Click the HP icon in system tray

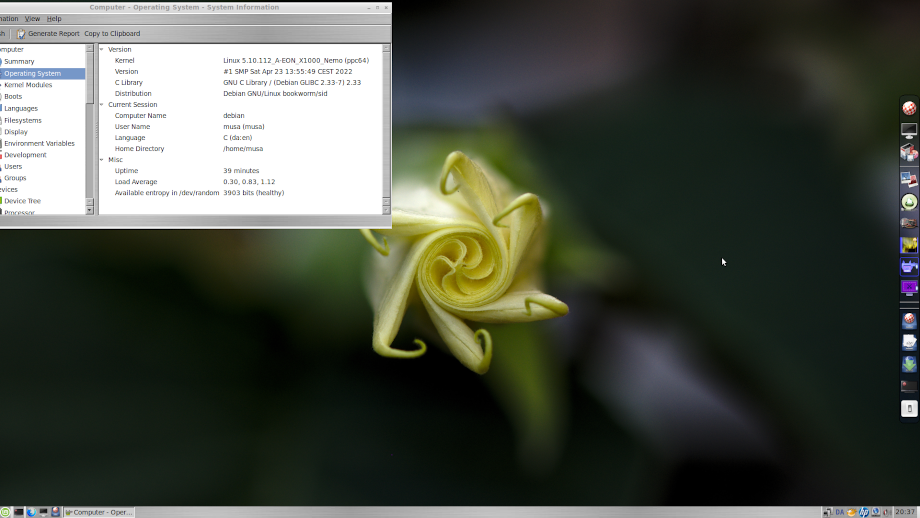(864, 512)
